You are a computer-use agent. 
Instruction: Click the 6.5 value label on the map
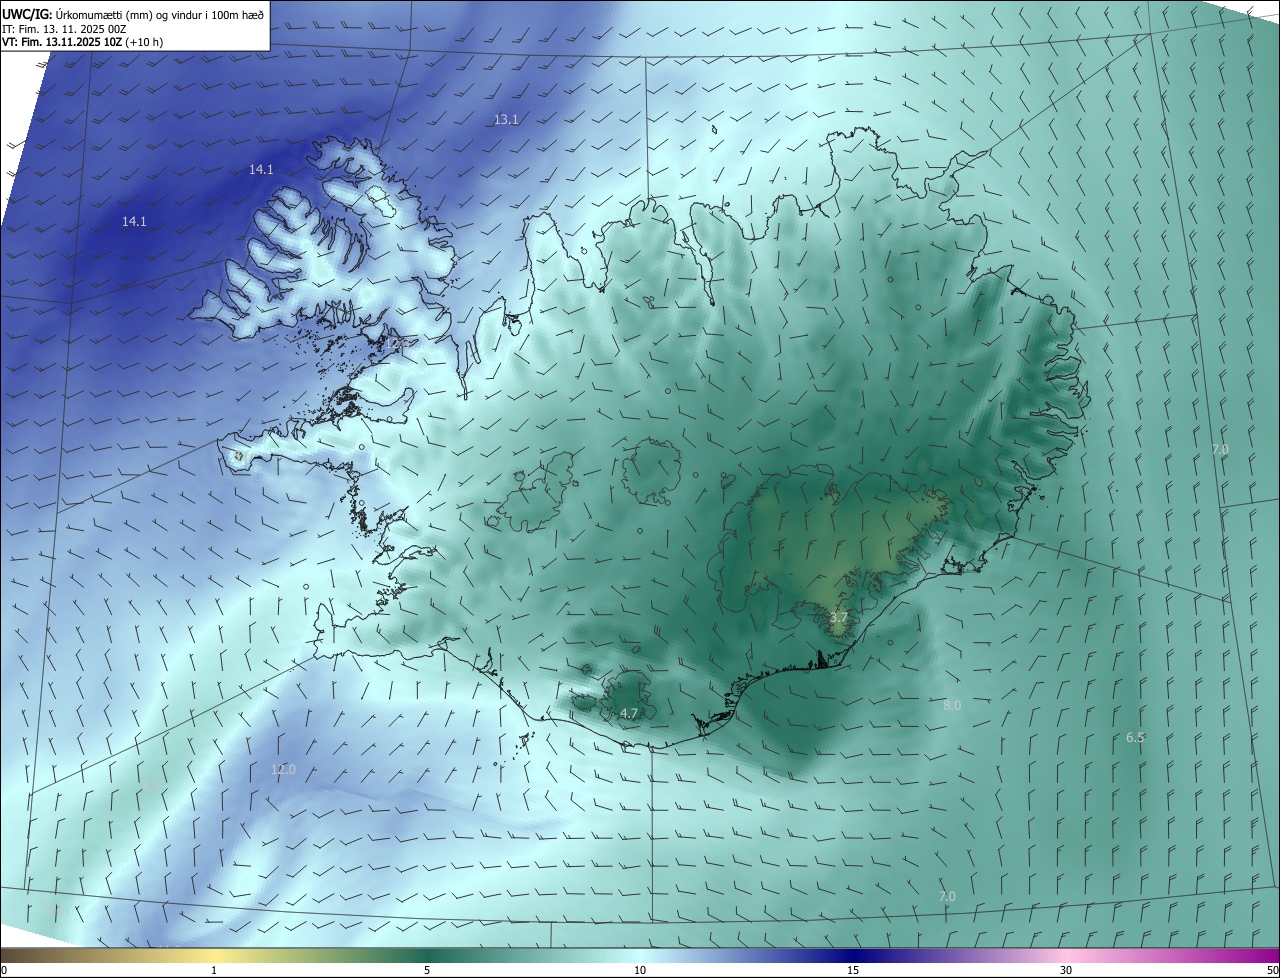pos(1136,737)
